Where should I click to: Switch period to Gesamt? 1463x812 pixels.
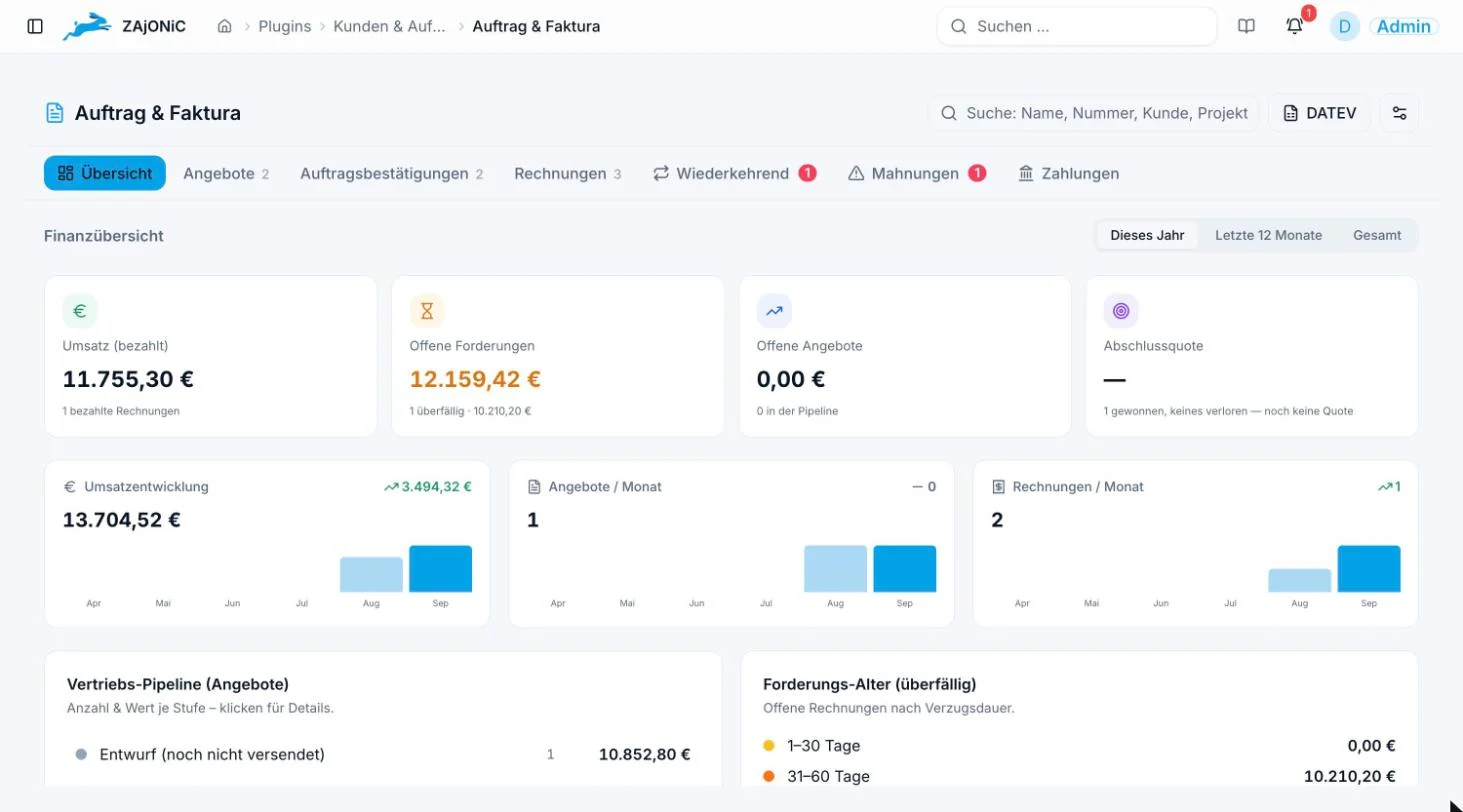pyautogui.click(x=1377, y=235)
